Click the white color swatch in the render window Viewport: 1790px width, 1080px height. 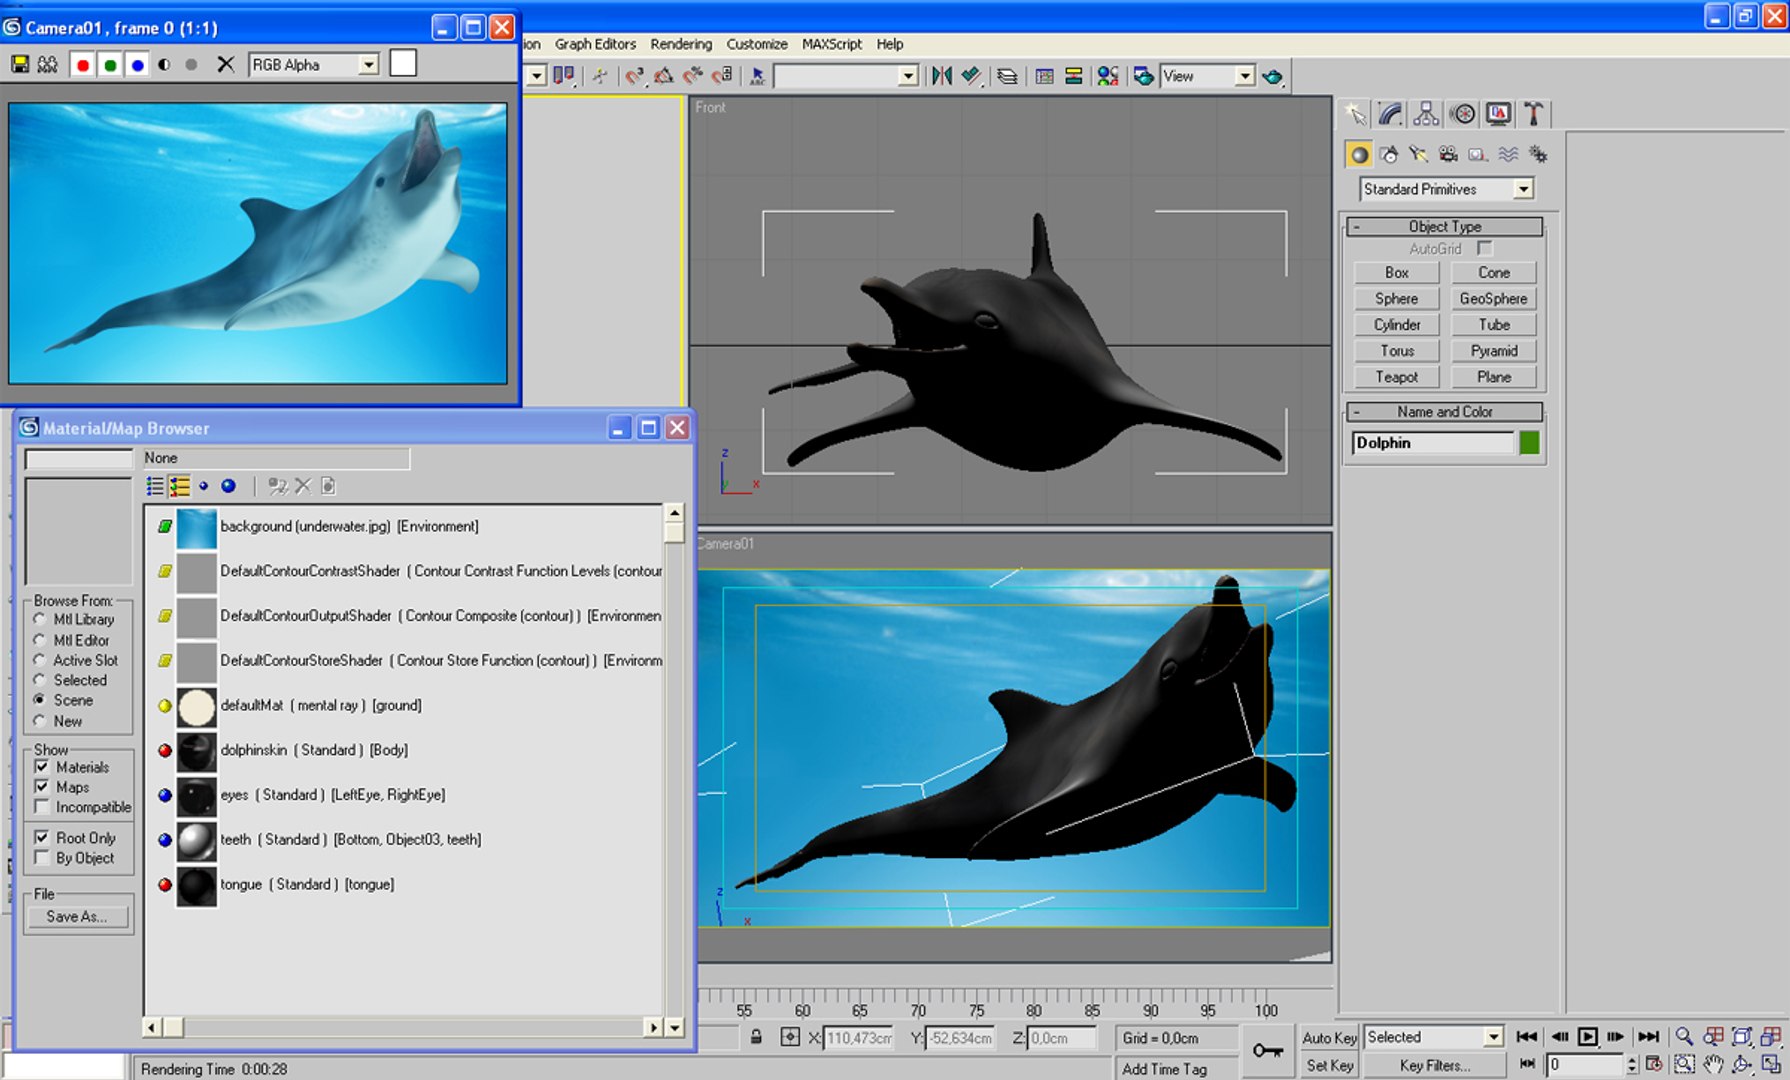(403, 63)
